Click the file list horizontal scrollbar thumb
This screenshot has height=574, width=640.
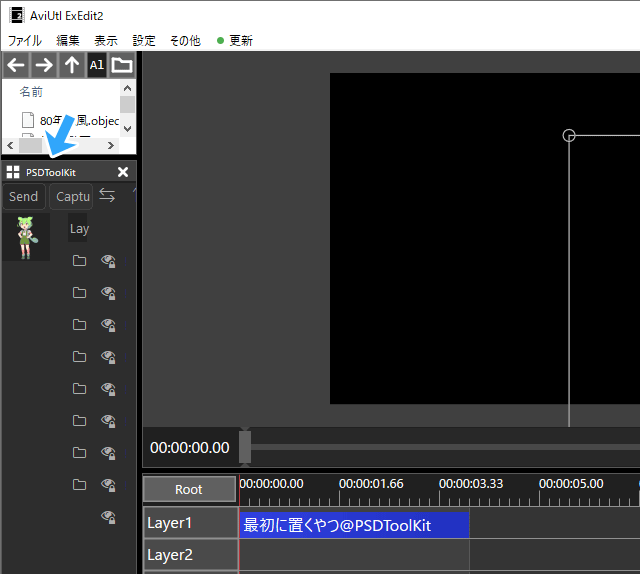pyautogui.click(x=31, y=145)
